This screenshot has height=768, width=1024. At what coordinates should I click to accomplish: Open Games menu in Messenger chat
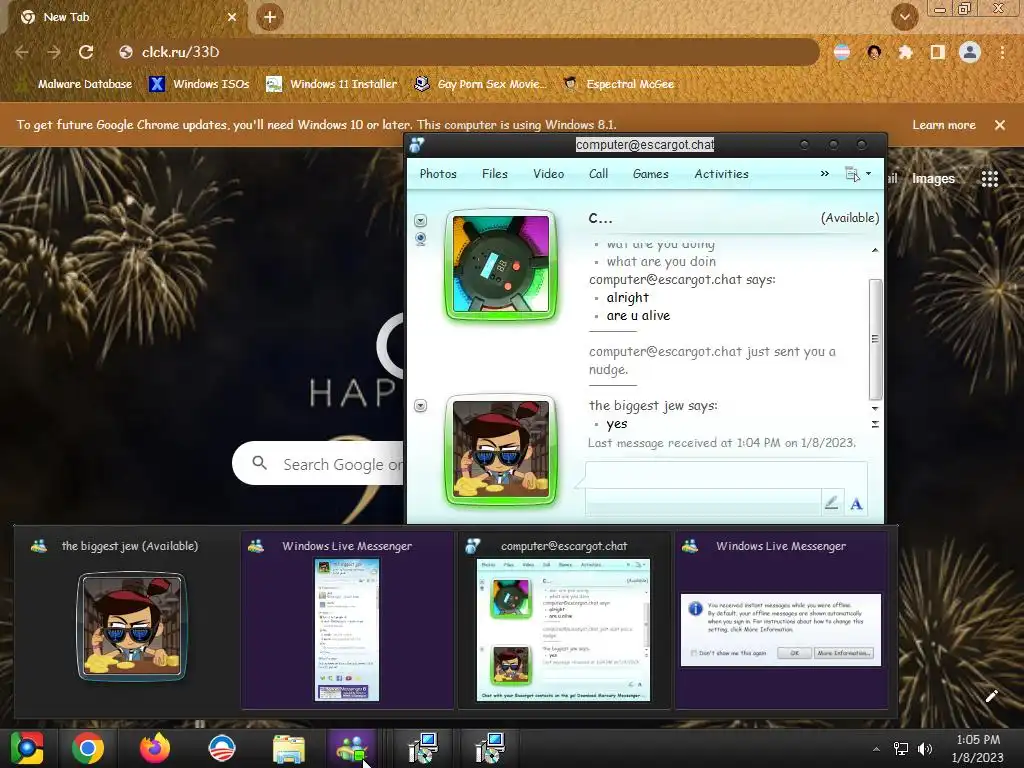click(650, 174)
